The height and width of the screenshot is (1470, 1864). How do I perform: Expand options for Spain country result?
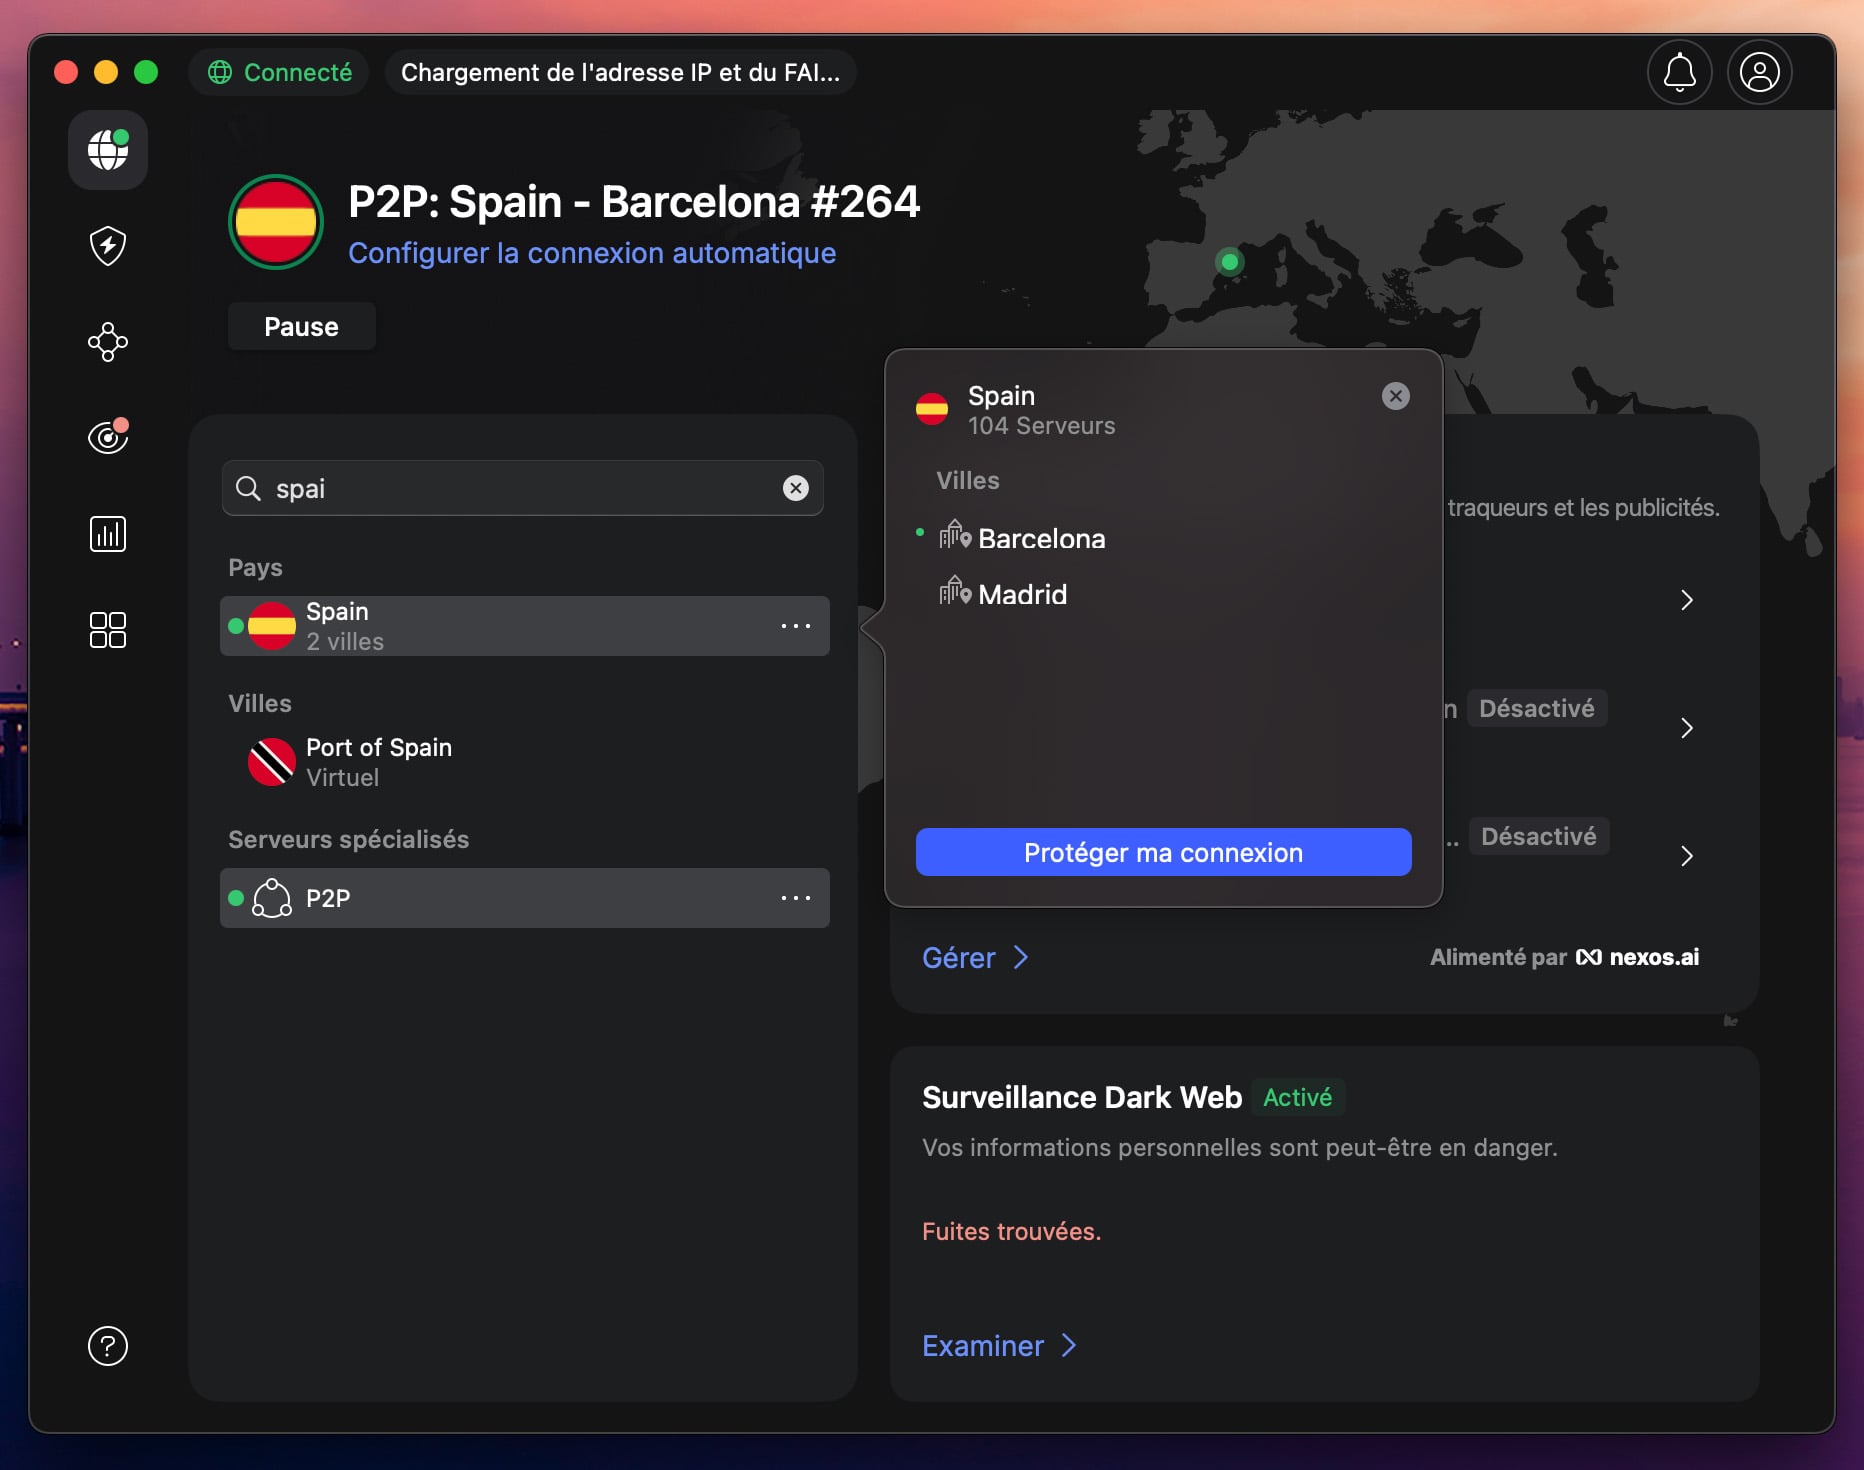coord(796,626)
